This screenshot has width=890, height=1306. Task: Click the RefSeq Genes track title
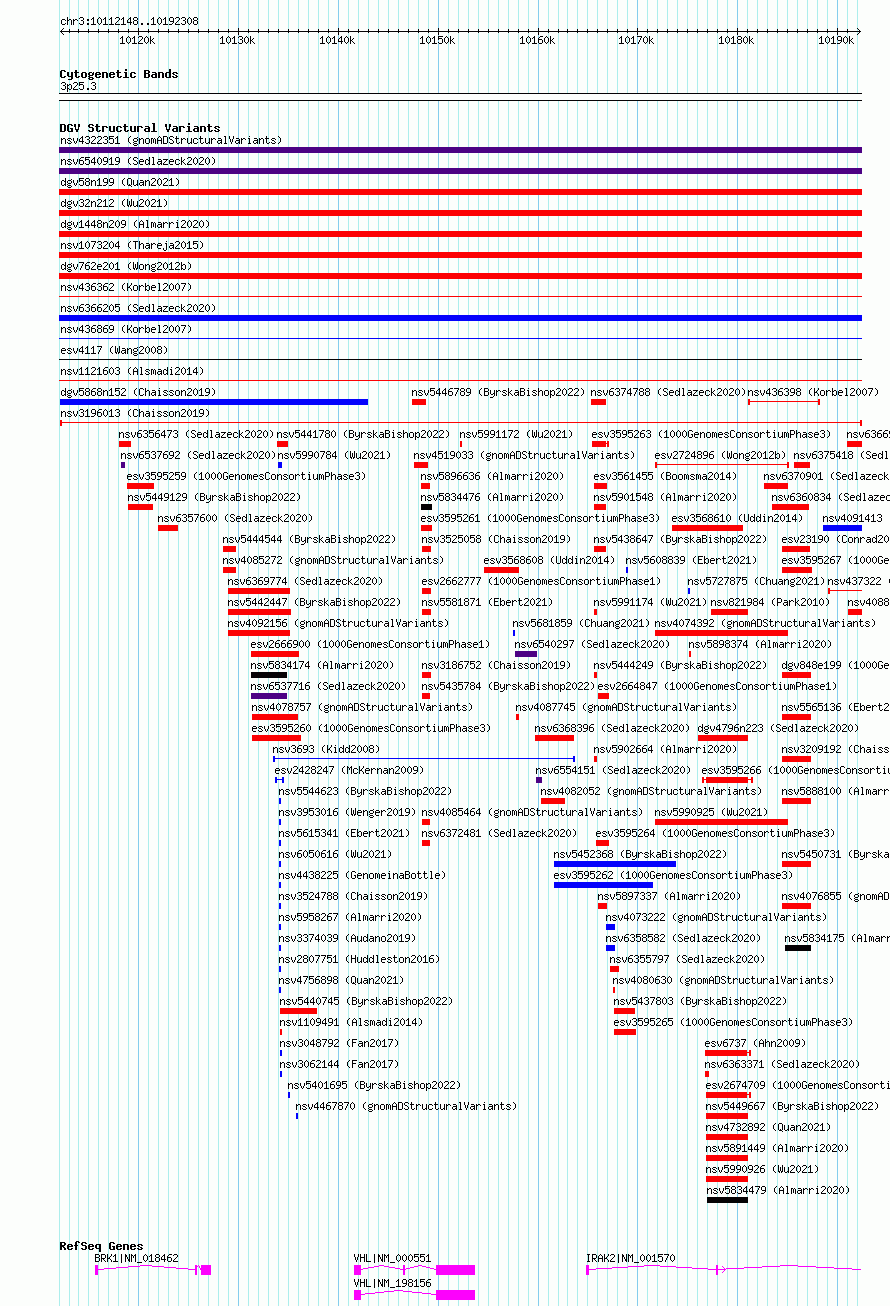point(101,1246)
